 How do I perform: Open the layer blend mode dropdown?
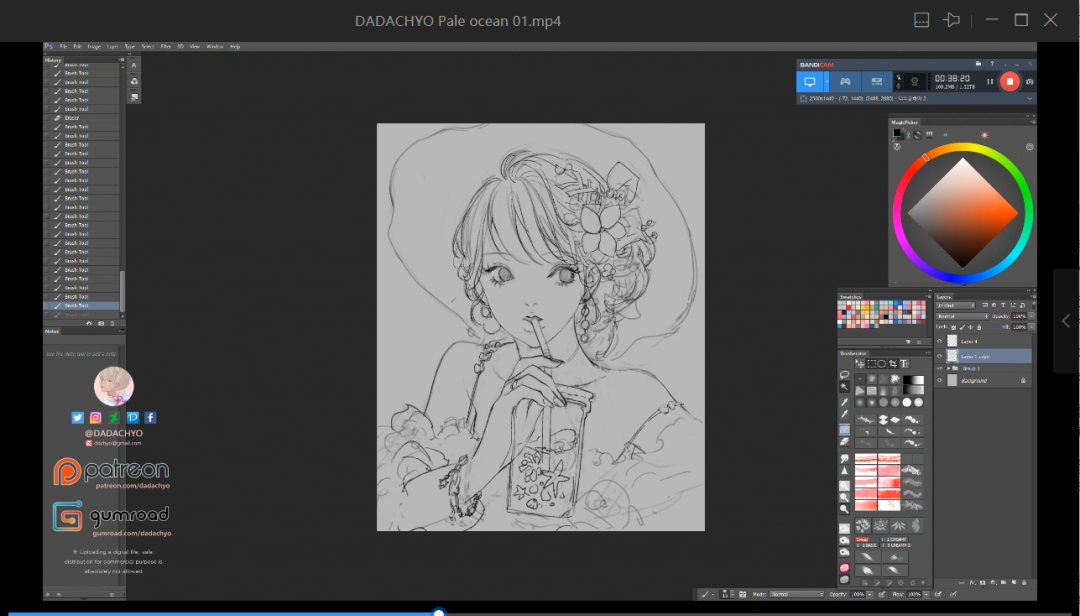click(x=963, y=316)
